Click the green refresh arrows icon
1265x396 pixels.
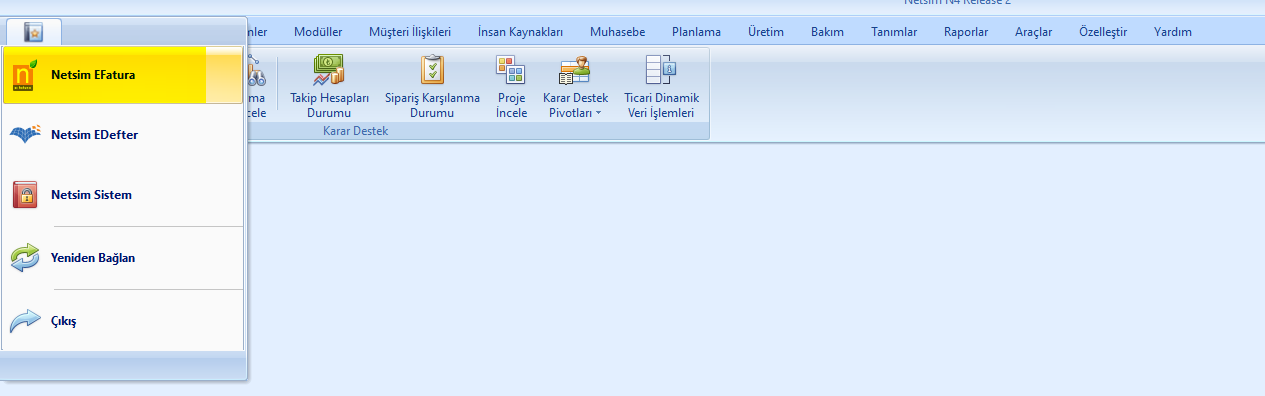(x=25, y=258)
